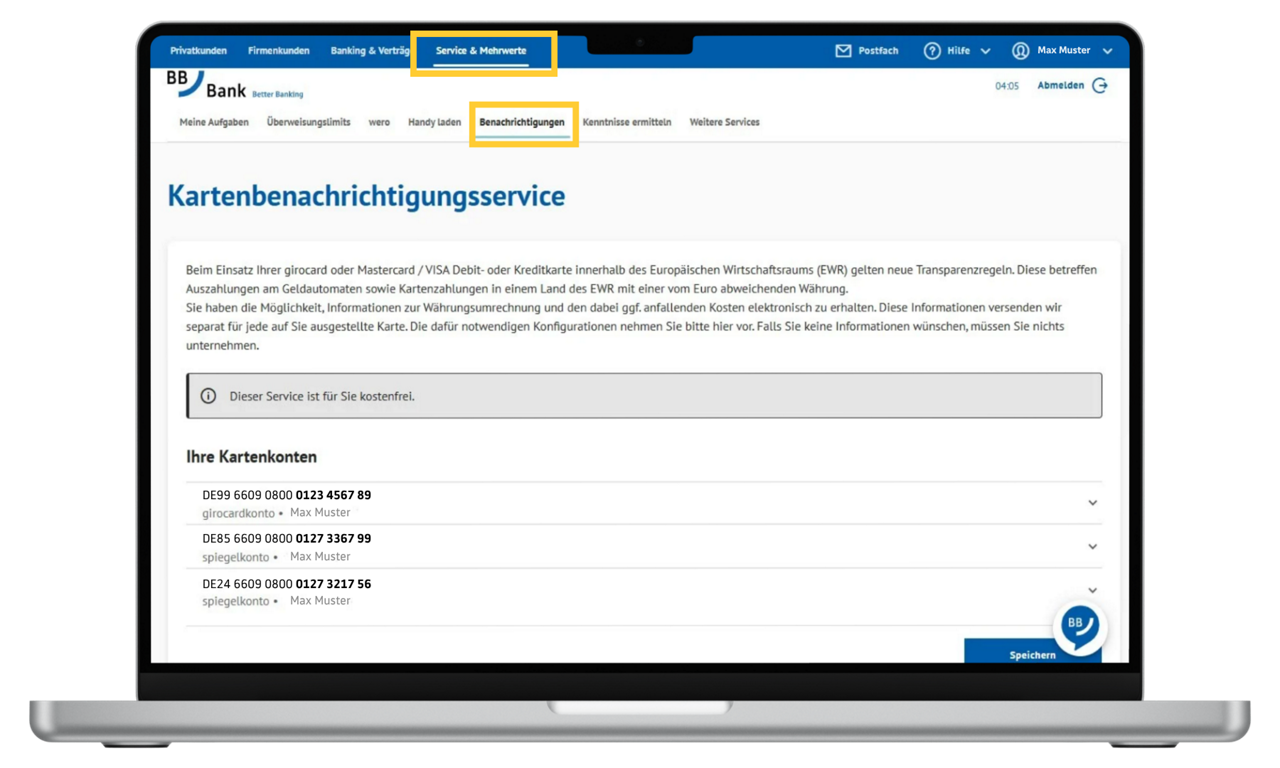Expand the Hilfe dropdown chevron
This screenshot has height=768, width=1280.
pos(985,51)
